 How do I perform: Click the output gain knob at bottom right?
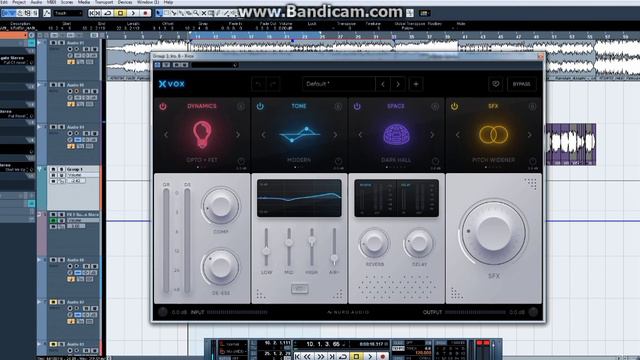[533, 312]
